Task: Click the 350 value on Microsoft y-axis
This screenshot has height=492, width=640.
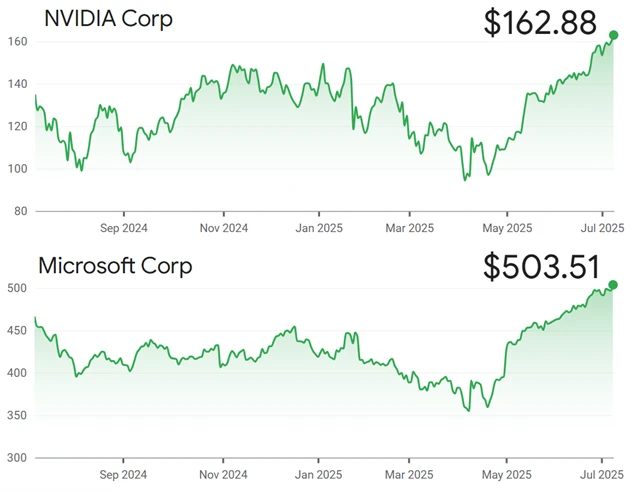Action: [x=17, y=415]
